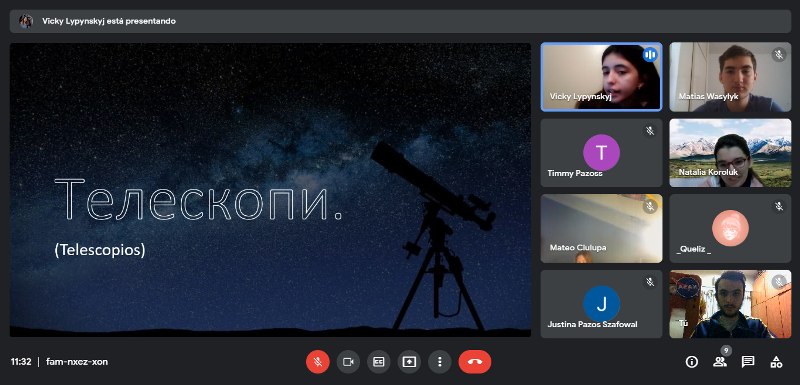This screenshot has width=800, height=385.
Task: Open the three-dot more options menu
Action: 440,362
